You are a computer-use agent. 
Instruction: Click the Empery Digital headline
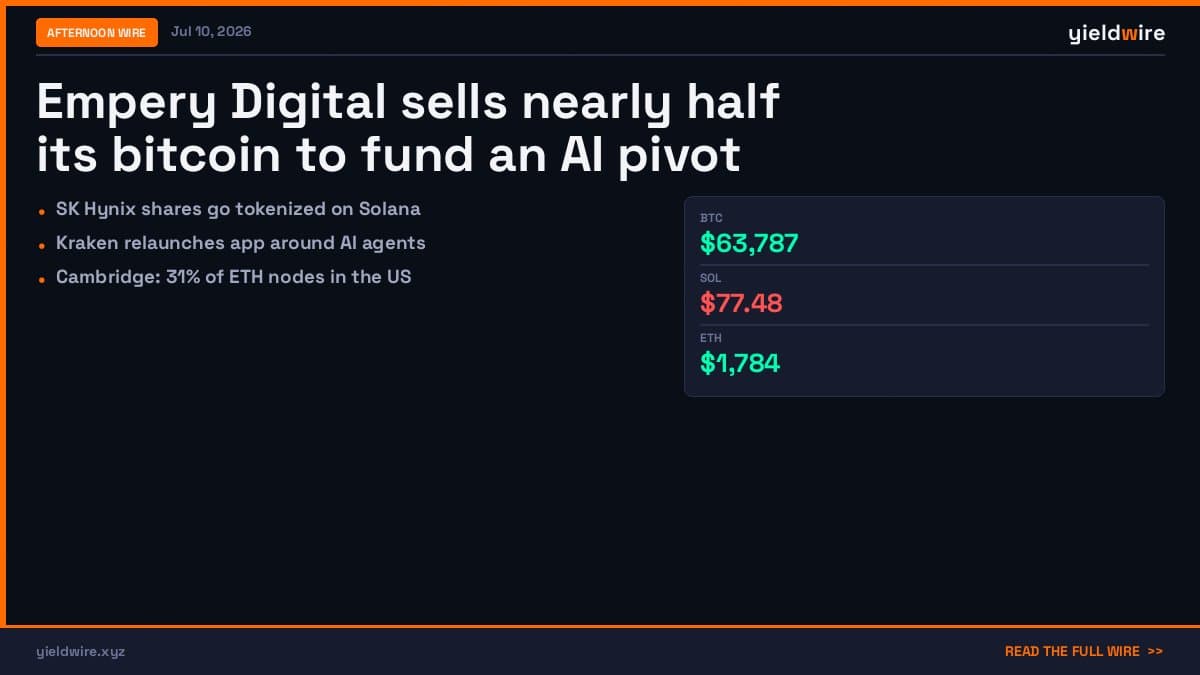(x=408, y=128)
